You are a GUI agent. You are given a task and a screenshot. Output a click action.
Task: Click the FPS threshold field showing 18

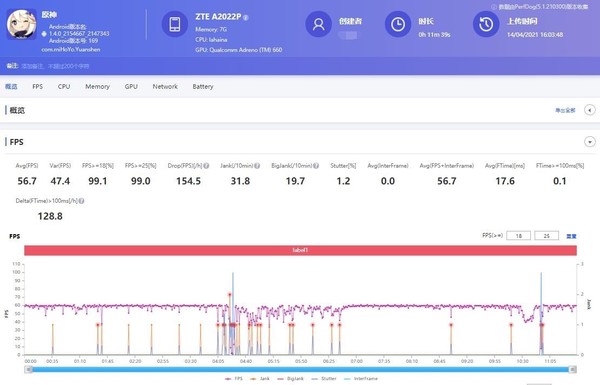[518, 236]
